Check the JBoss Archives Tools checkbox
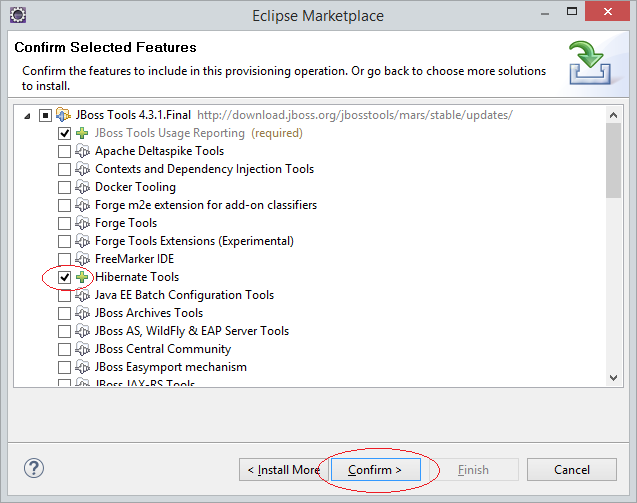 tap(64, 313)
